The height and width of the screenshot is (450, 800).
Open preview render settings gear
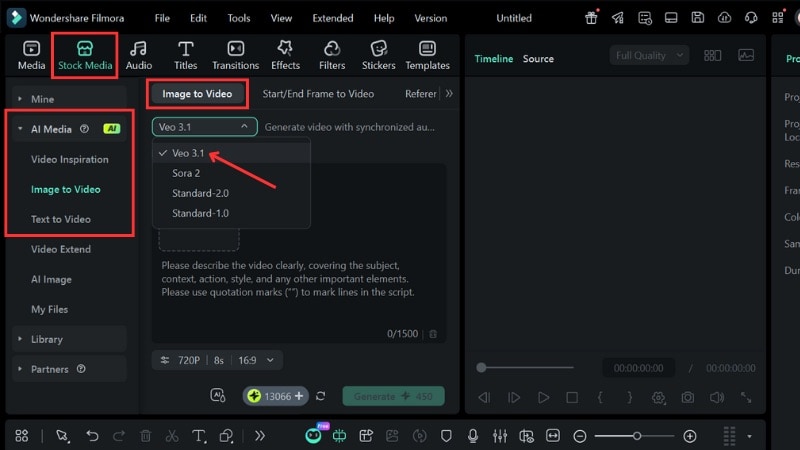click(x=658, y=397)
